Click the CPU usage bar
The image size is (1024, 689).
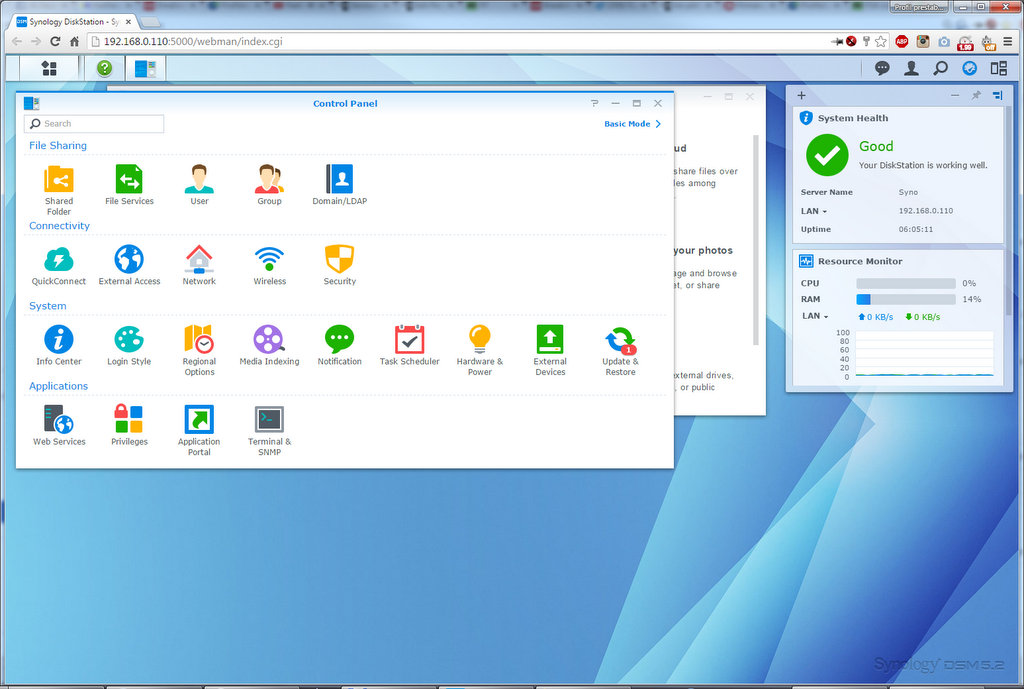pos(906,283)
